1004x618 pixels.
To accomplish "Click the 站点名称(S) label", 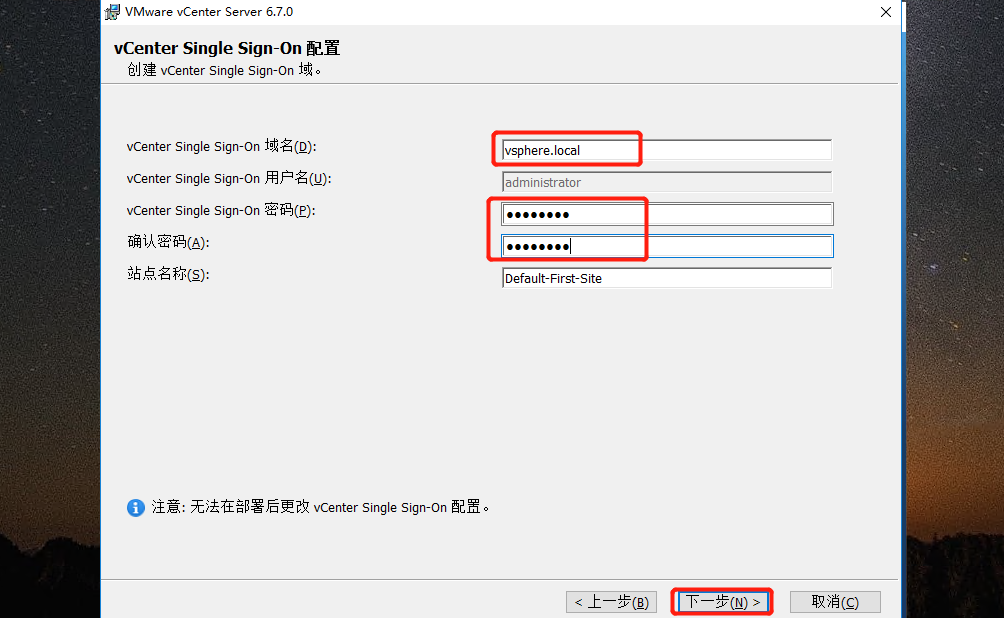I will (168, 274).
